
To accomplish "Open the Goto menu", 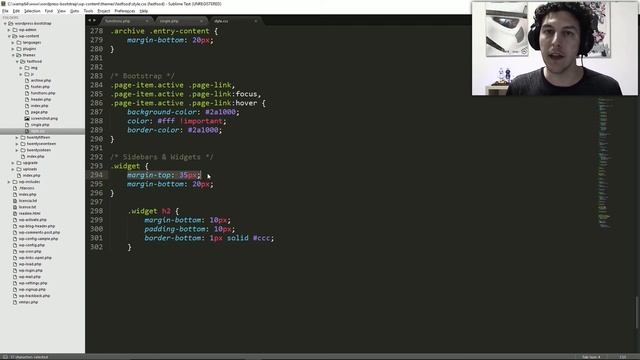I will pyautogui.click(x=74, y=11).
